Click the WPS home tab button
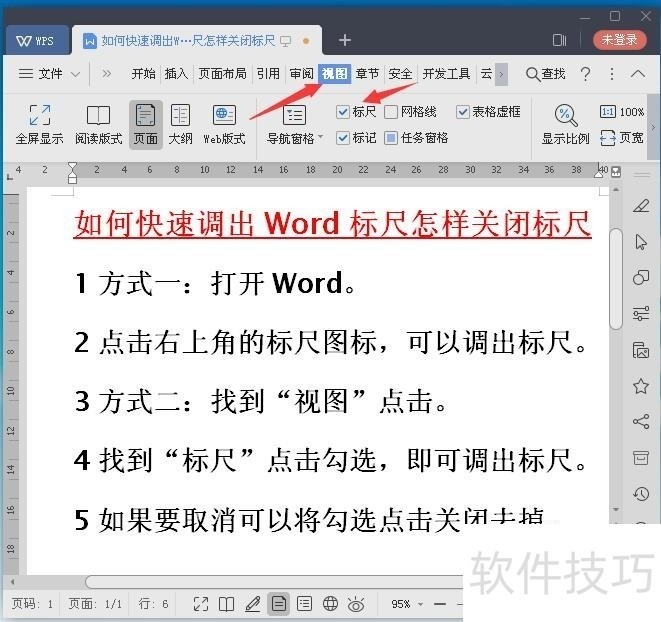 (36, 40)
